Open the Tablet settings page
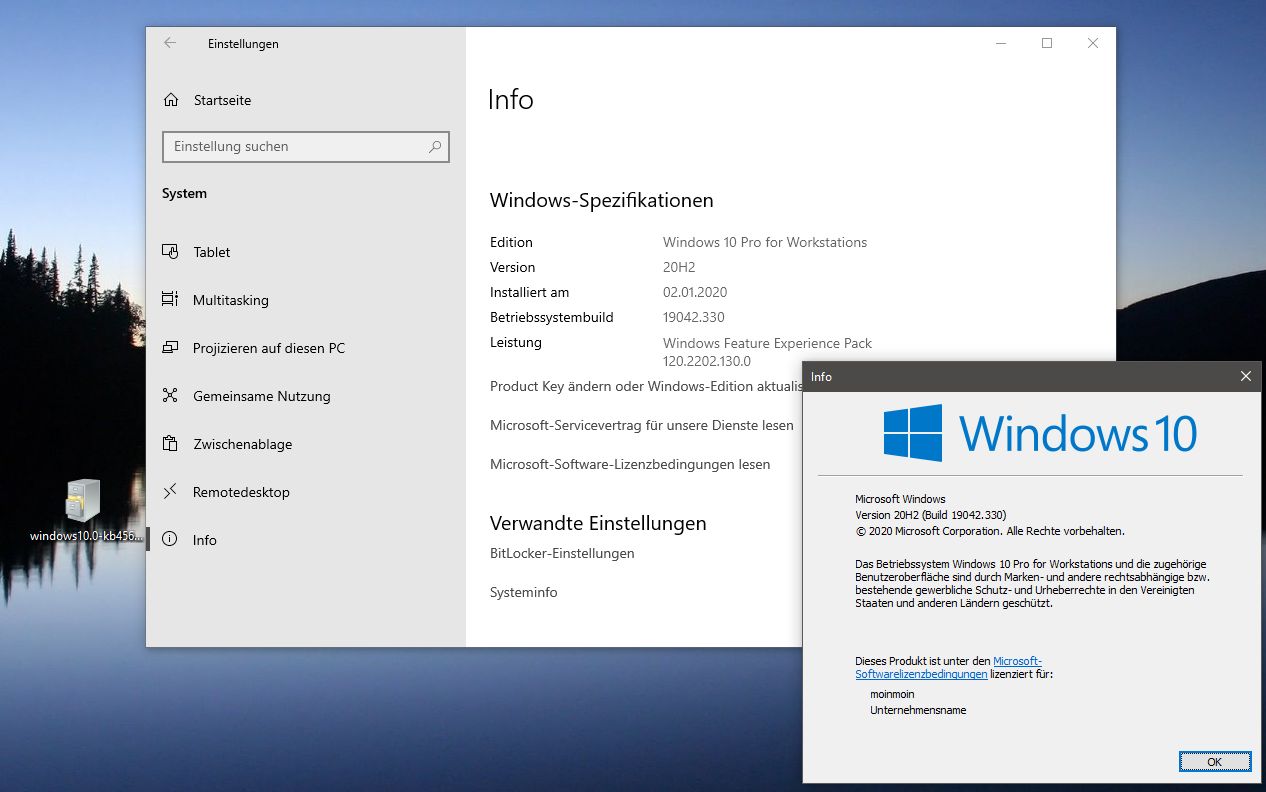 [x=306, y=252]
